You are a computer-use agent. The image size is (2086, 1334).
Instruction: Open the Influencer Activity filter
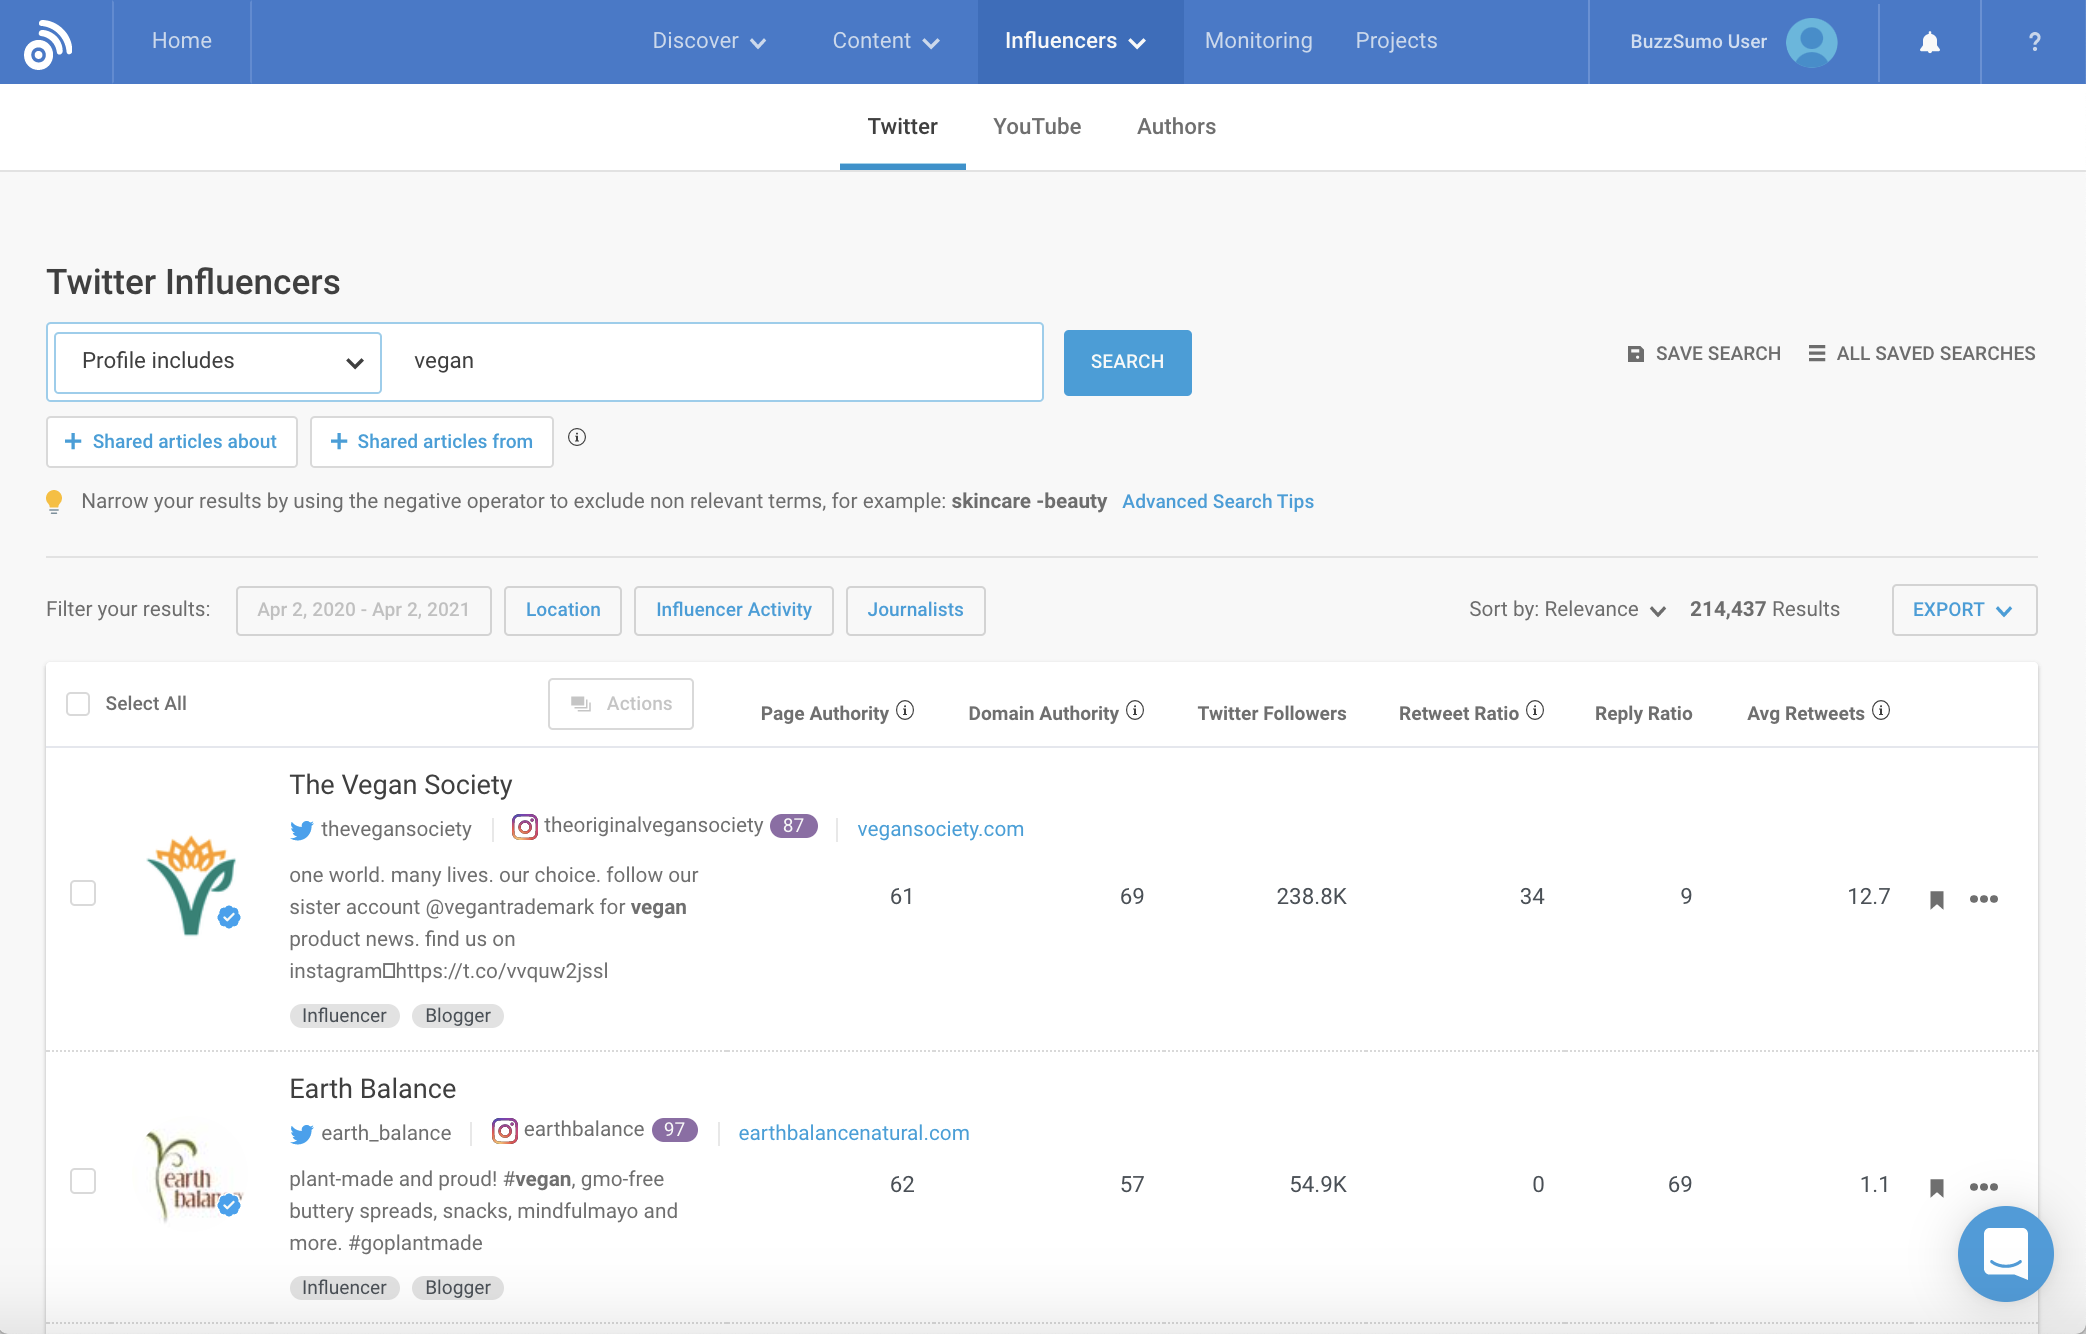(733, 610)
